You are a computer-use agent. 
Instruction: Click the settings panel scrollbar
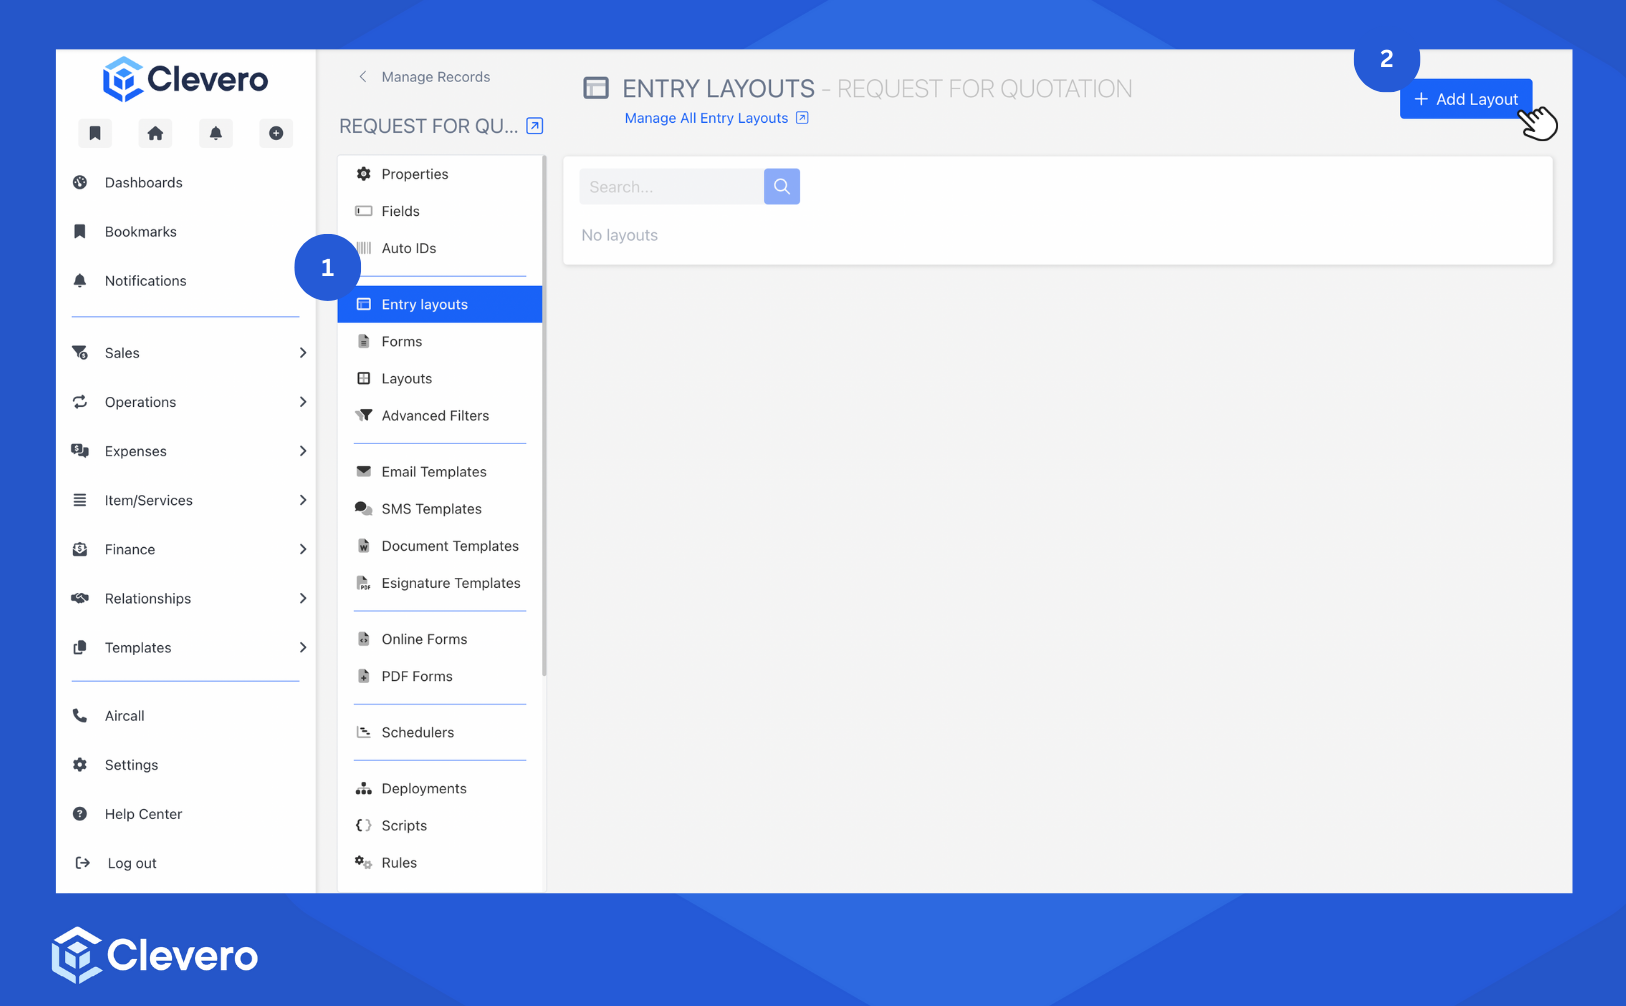click(545, 416)
